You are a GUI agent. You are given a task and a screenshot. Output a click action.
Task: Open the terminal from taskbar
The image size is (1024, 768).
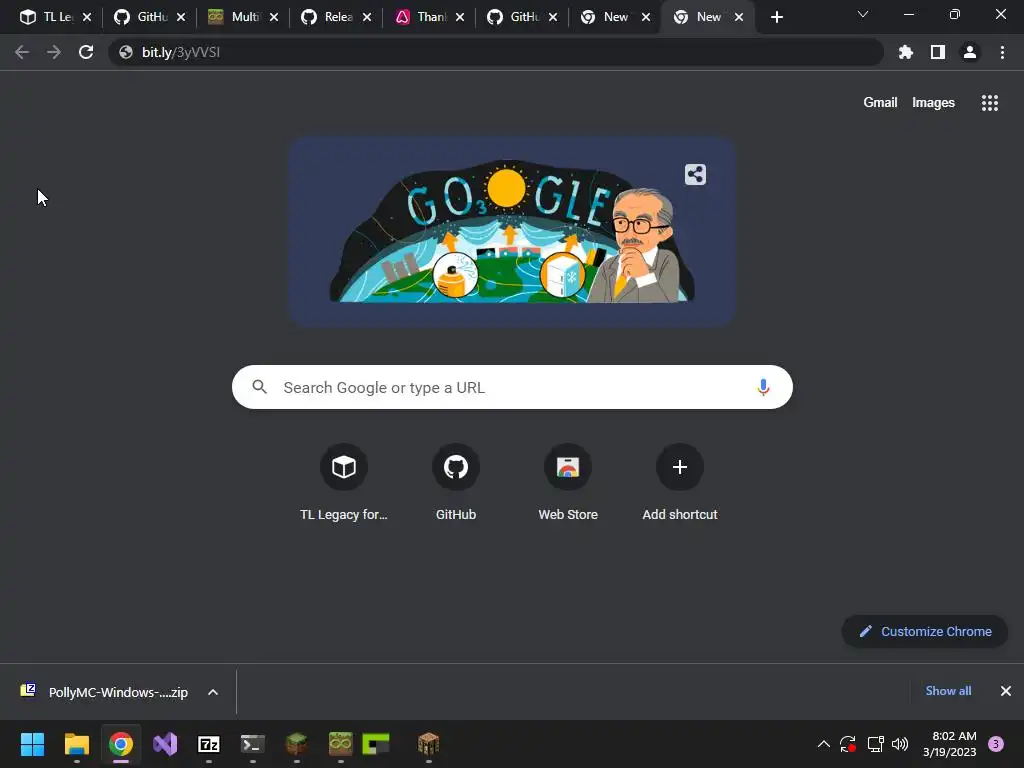pos(253,744)
